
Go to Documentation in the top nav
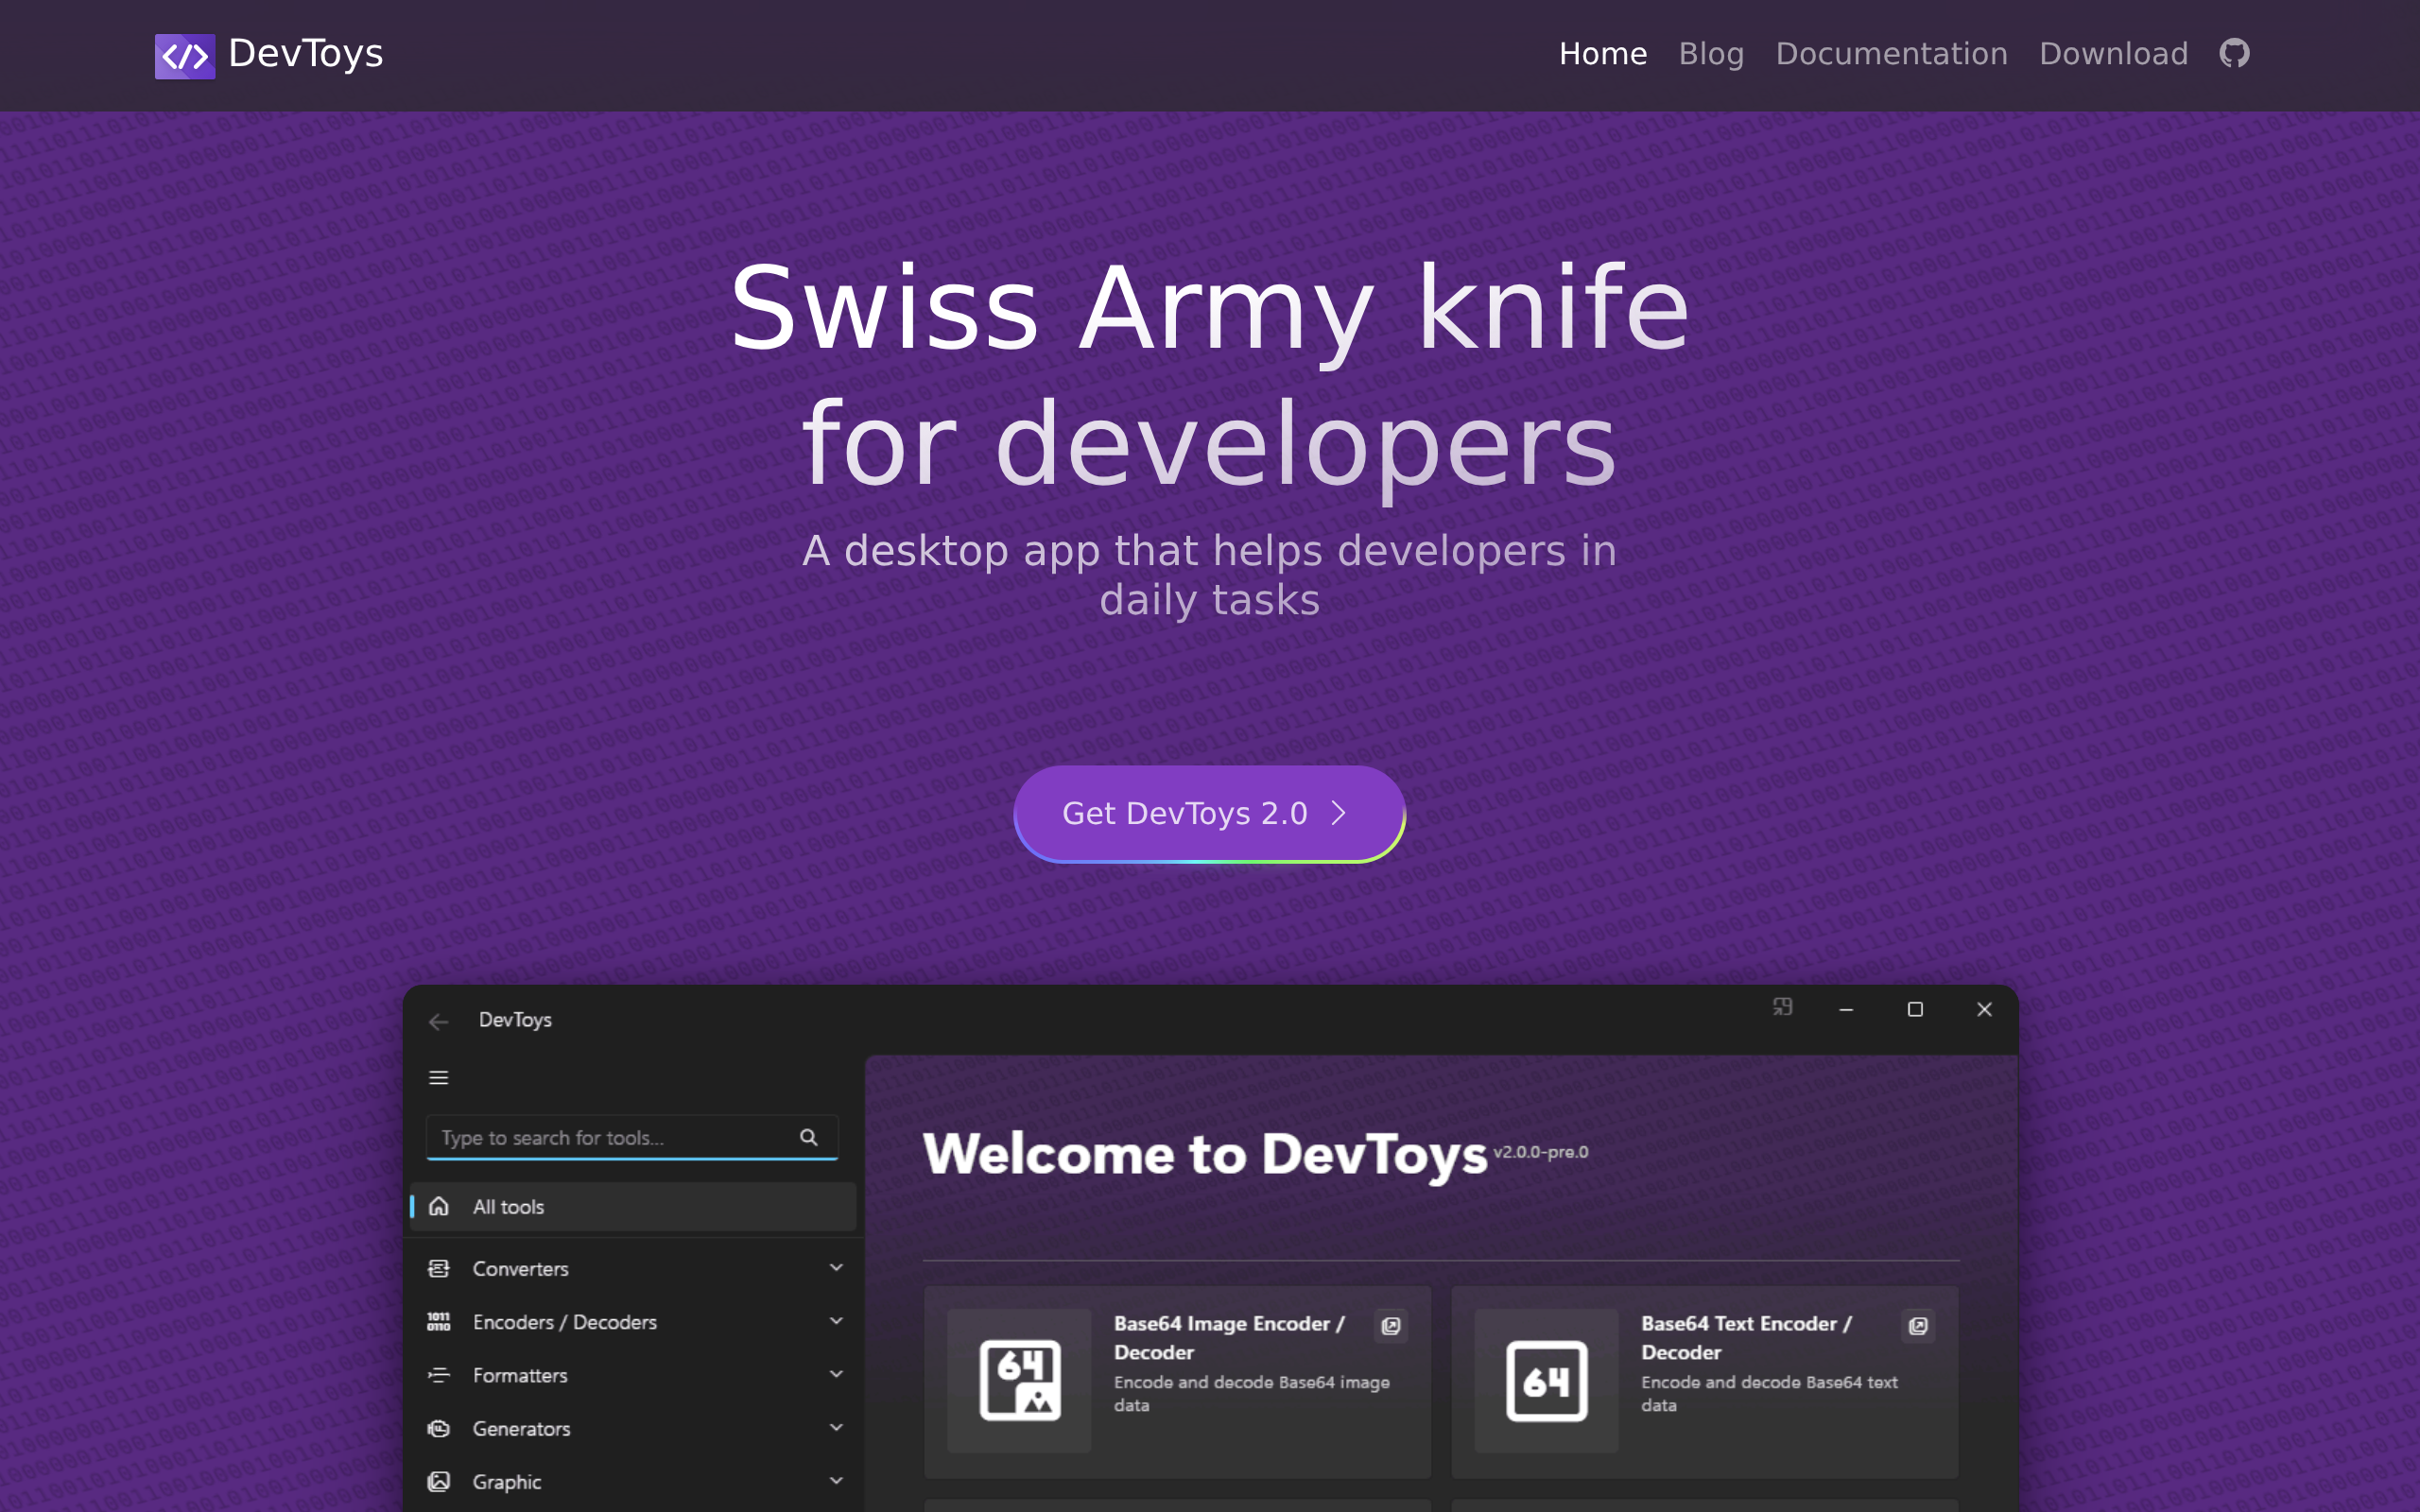click(1891, 54)
